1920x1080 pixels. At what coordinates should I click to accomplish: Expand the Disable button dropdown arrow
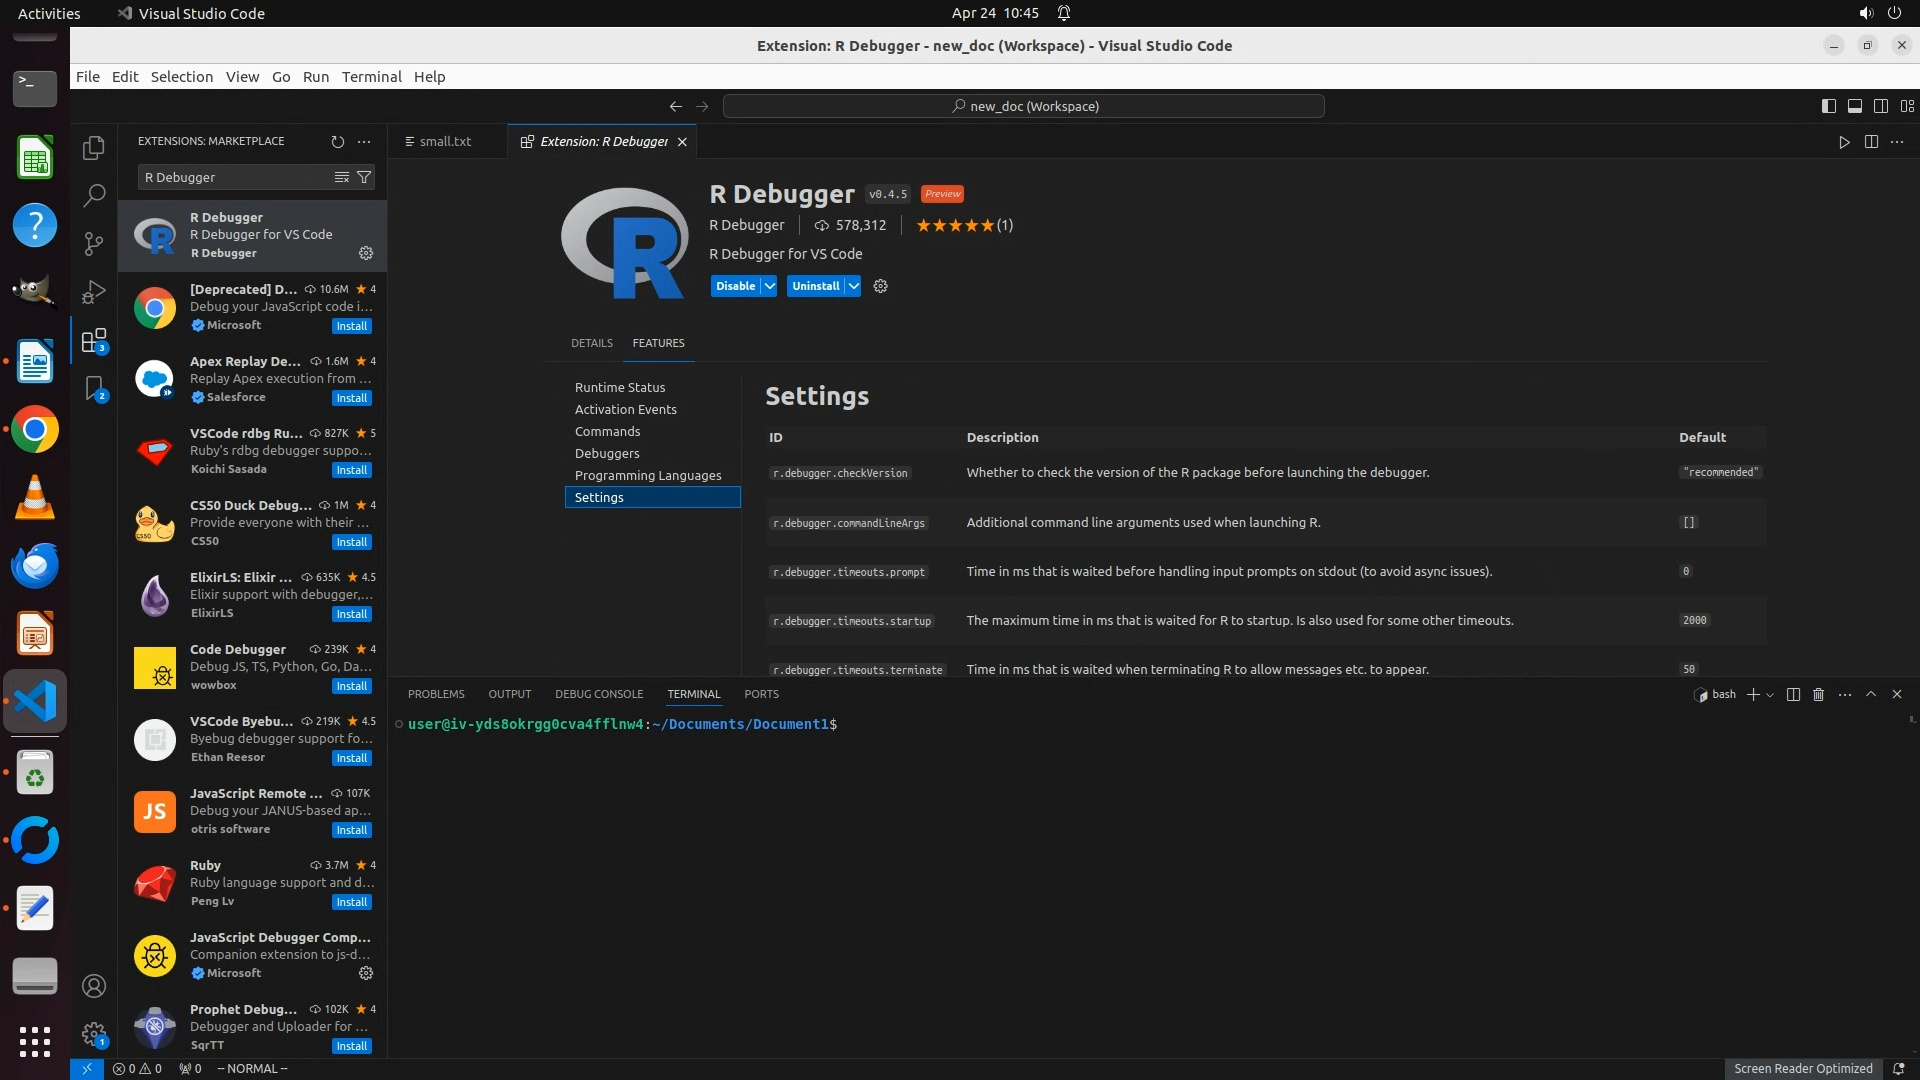click(769, 286)
